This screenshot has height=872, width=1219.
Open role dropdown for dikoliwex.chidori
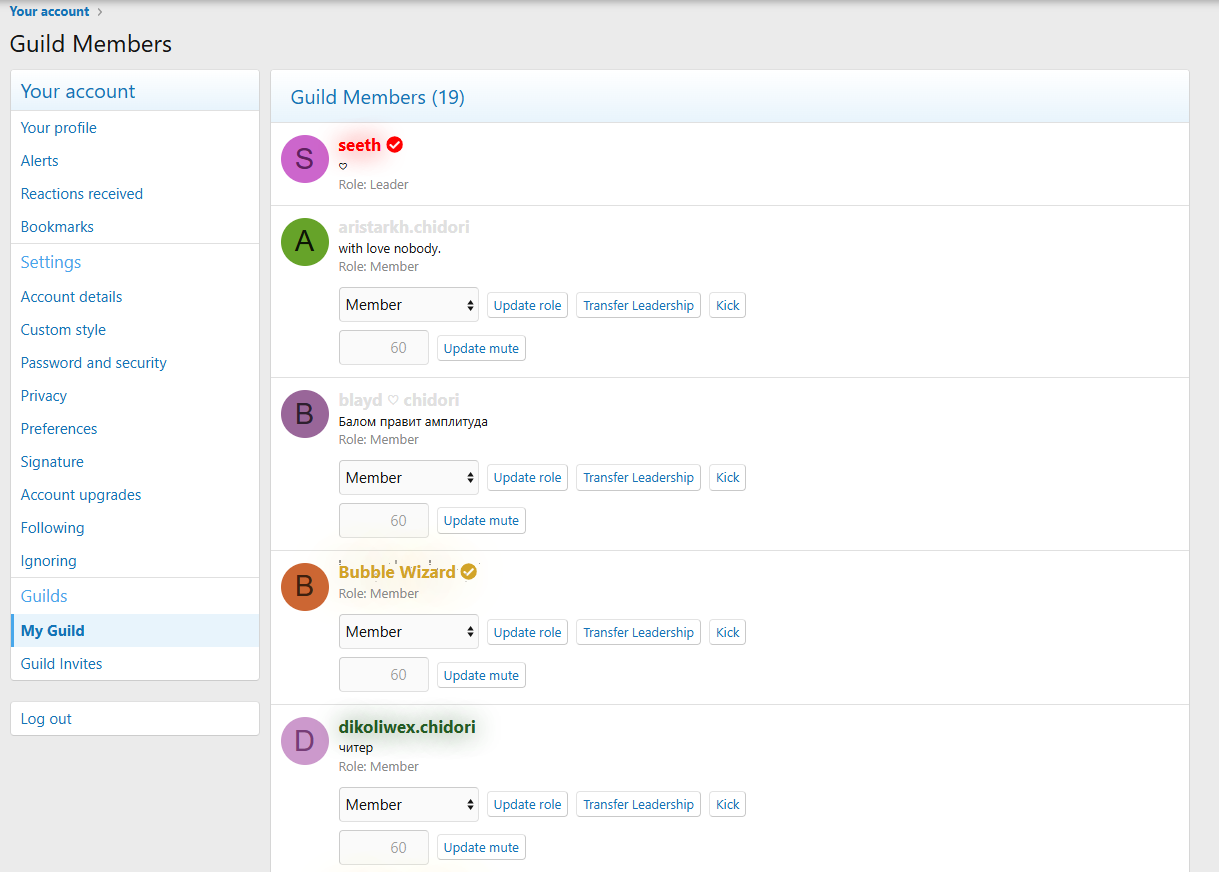(x=409, y=805)
